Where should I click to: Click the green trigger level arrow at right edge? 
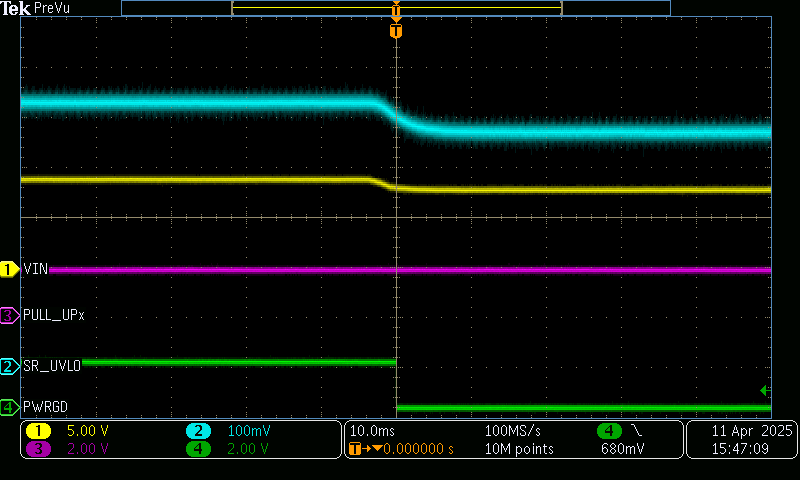[x=765, y=390]
